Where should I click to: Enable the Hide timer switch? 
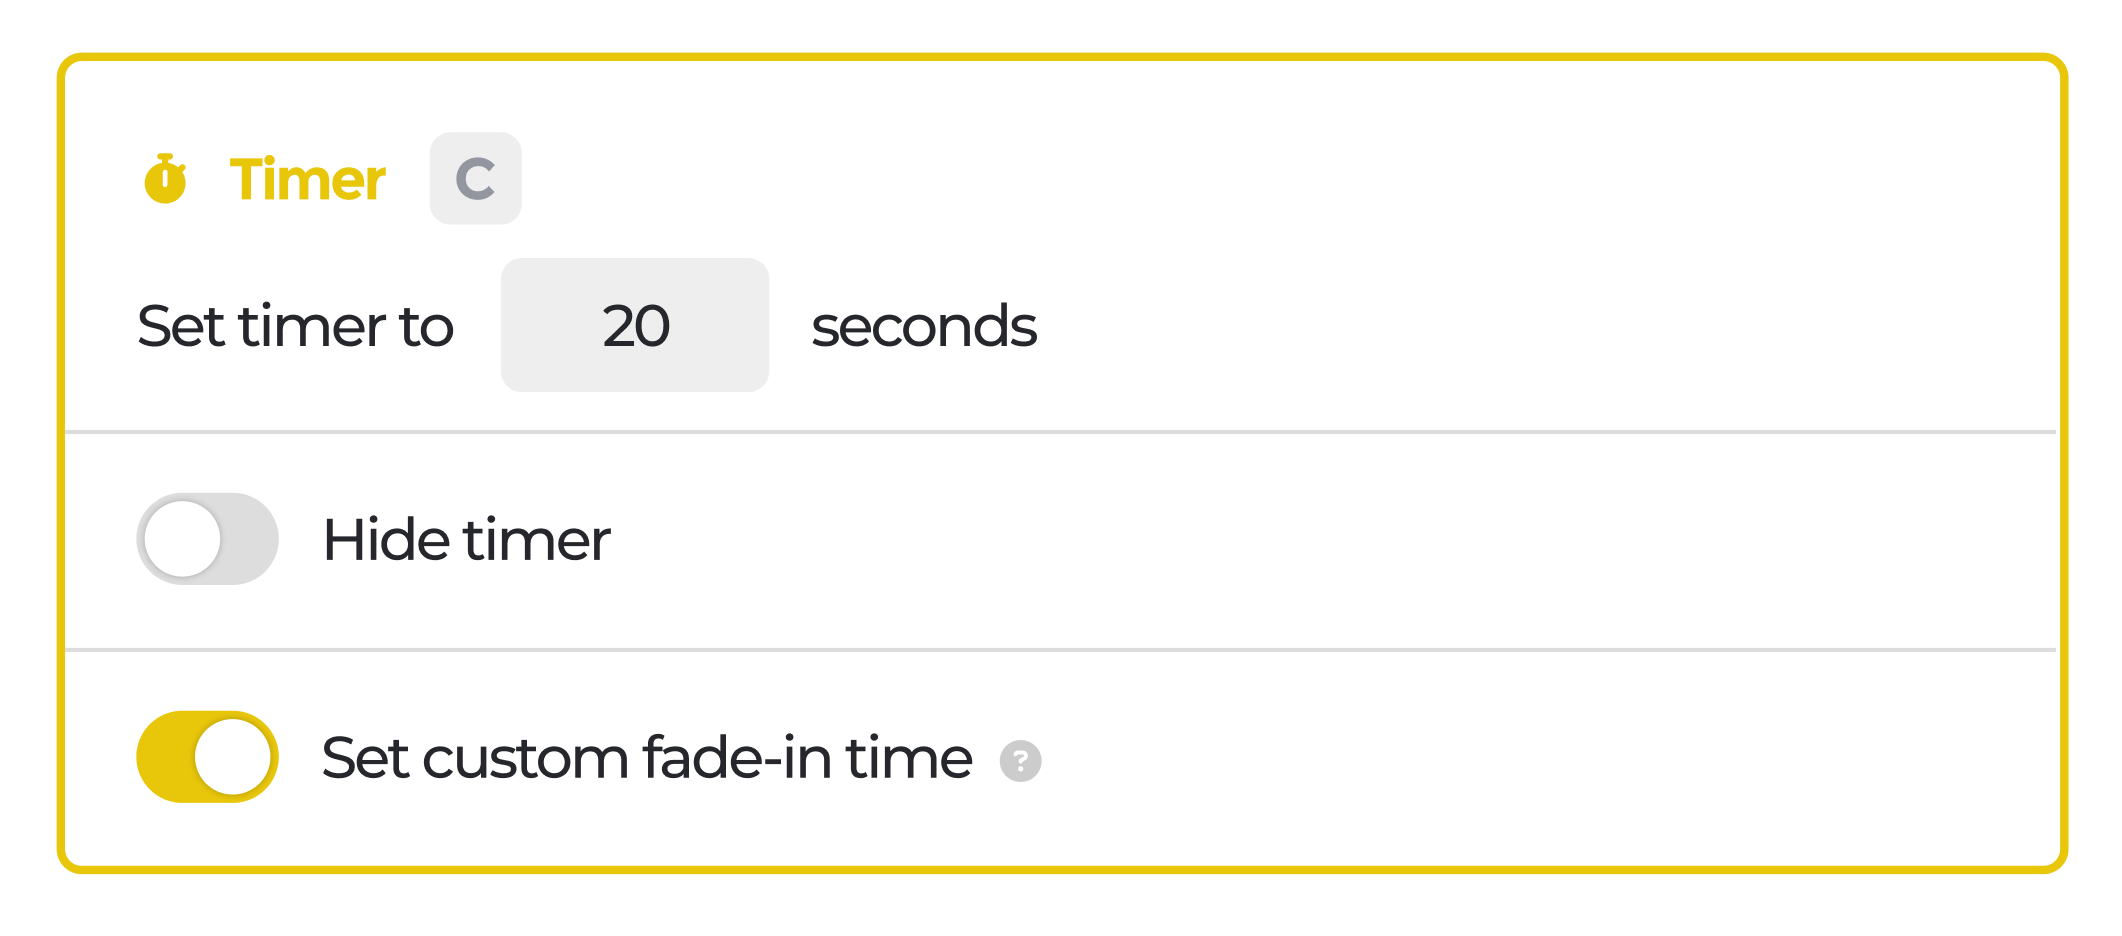[x=207, y=539]
